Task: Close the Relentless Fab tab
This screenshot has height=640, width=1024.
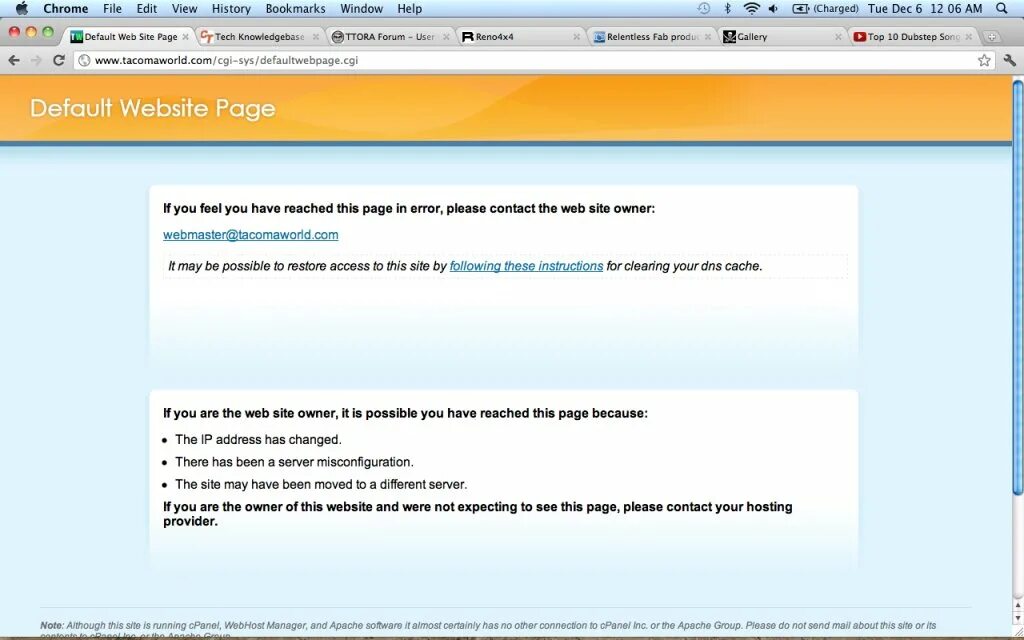Action: coord(708,37)
